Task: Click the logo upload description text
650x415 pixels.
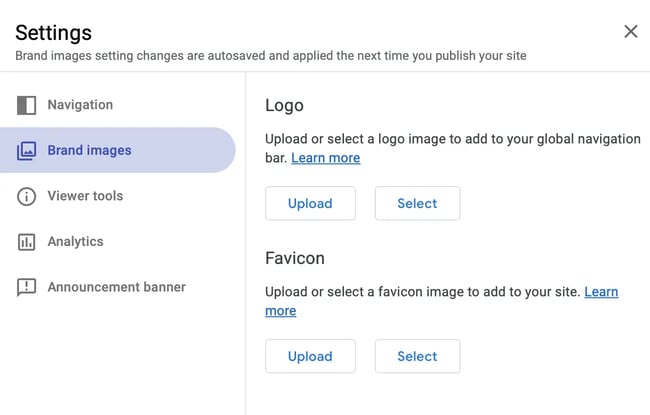Action: [453, 148]
